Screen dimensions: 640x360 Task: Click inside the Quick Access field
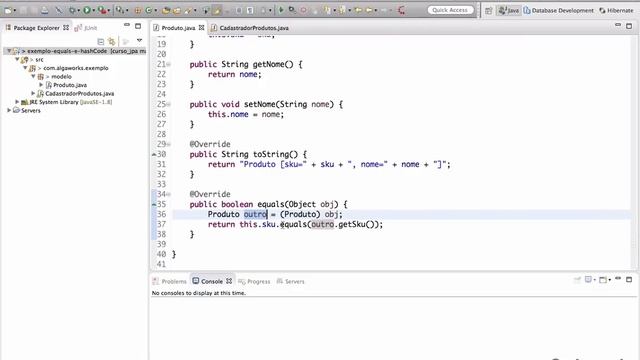point(451,10)
